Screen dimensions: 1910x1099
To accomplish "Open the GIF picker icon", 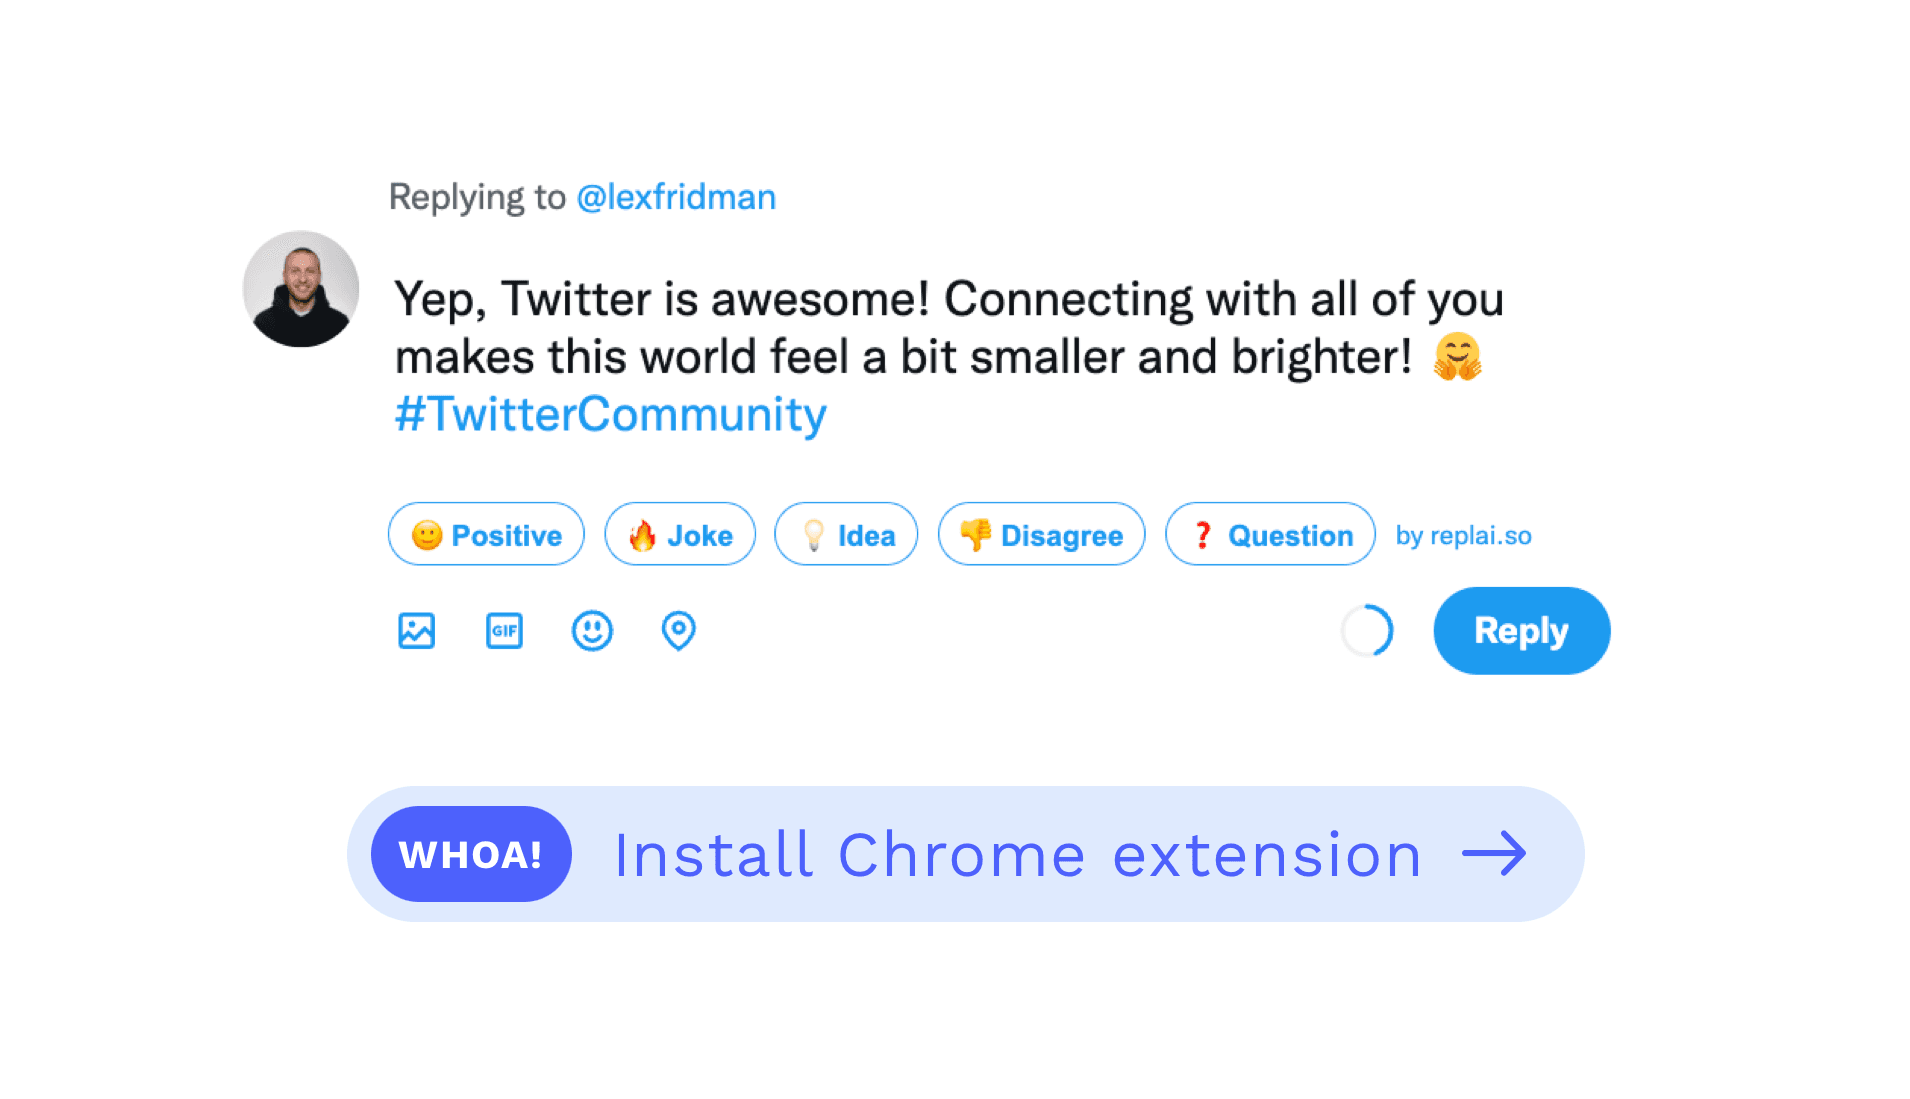I will click(504, 631).
